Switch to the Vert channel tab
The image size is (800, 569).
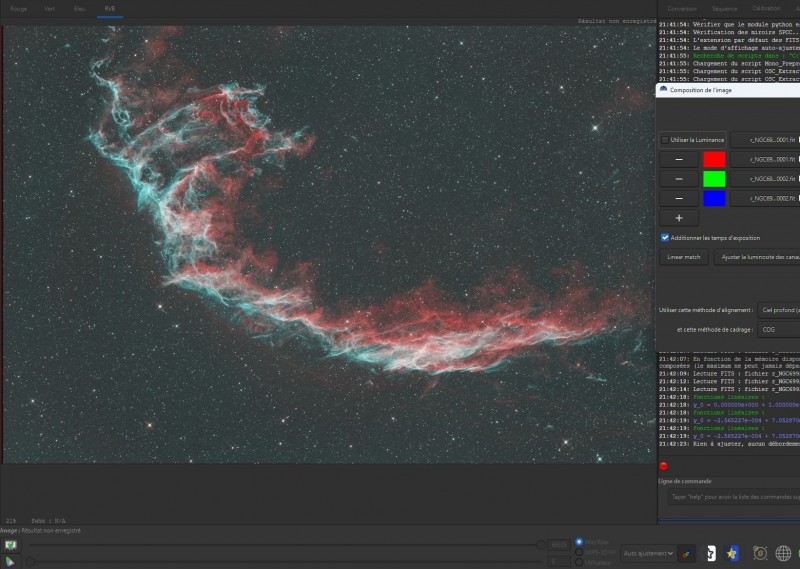pos(49,9)
